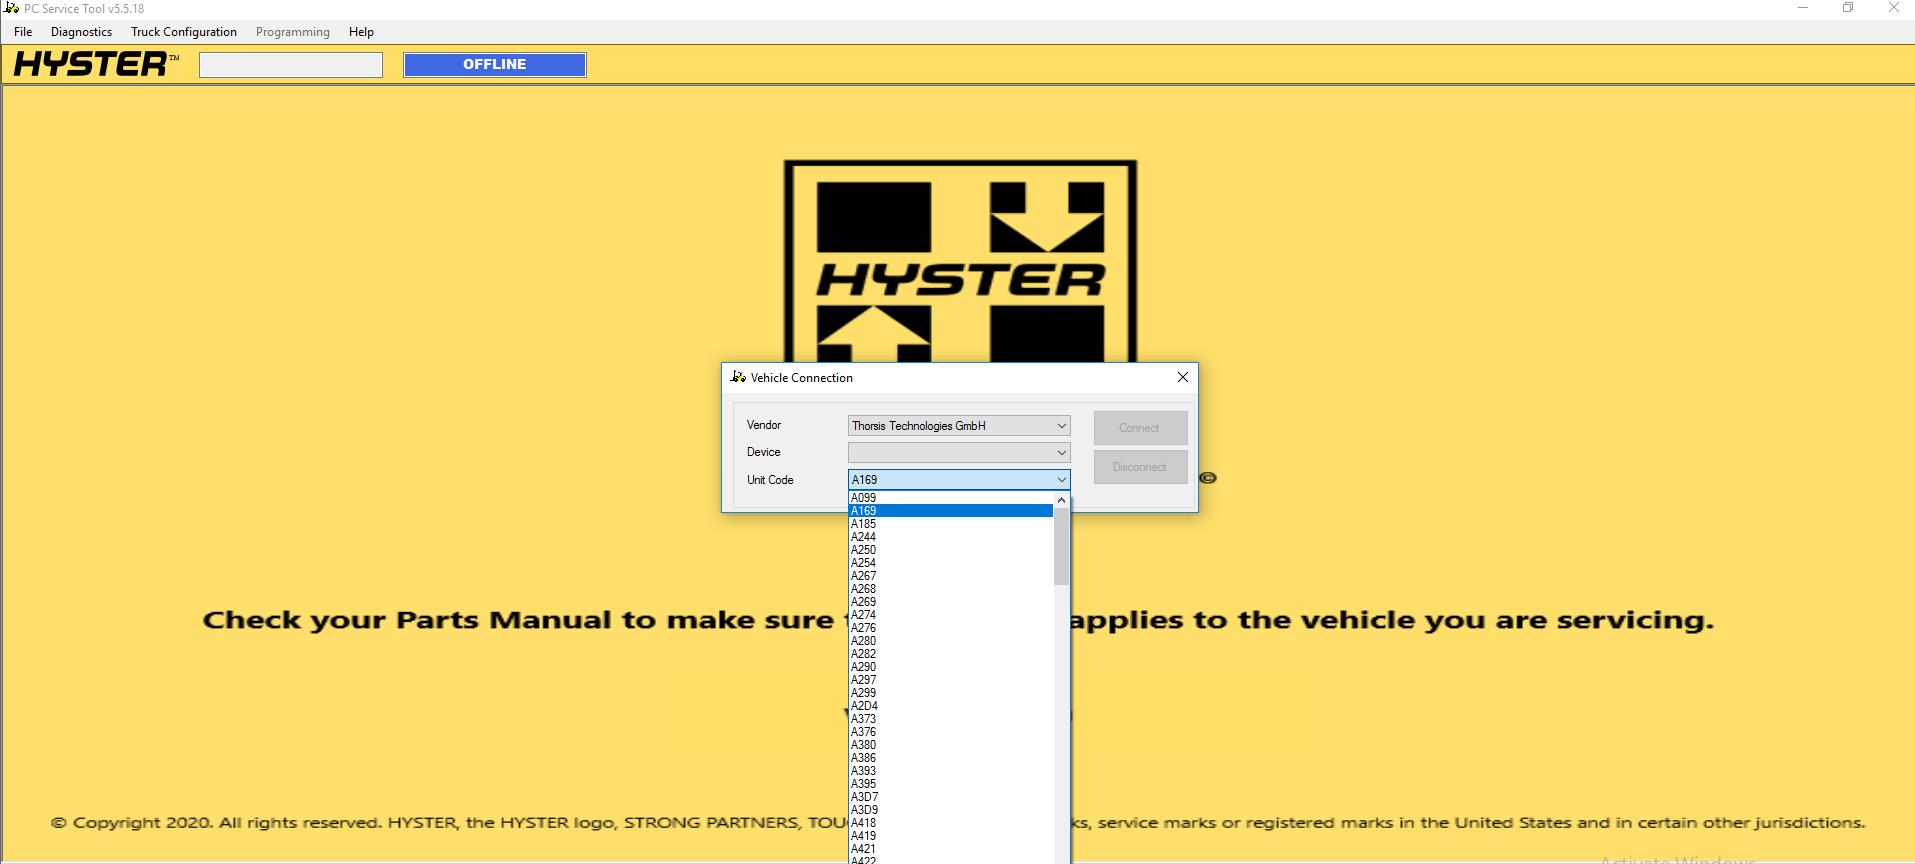This screenshot has height=864, width=1915.
Task: Open the Diagnostics menu
Action: (81, 32)
